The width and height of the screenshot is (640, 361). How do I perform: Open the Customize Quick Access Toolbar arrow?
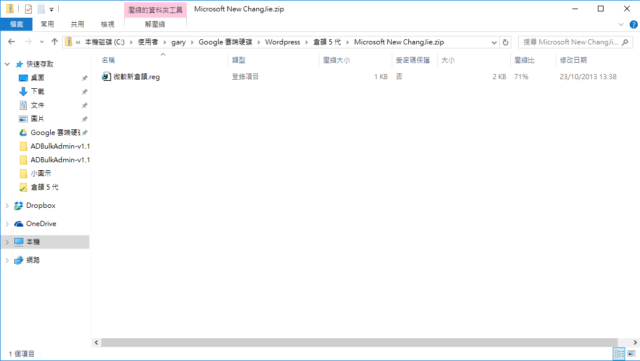coord(51,9)
